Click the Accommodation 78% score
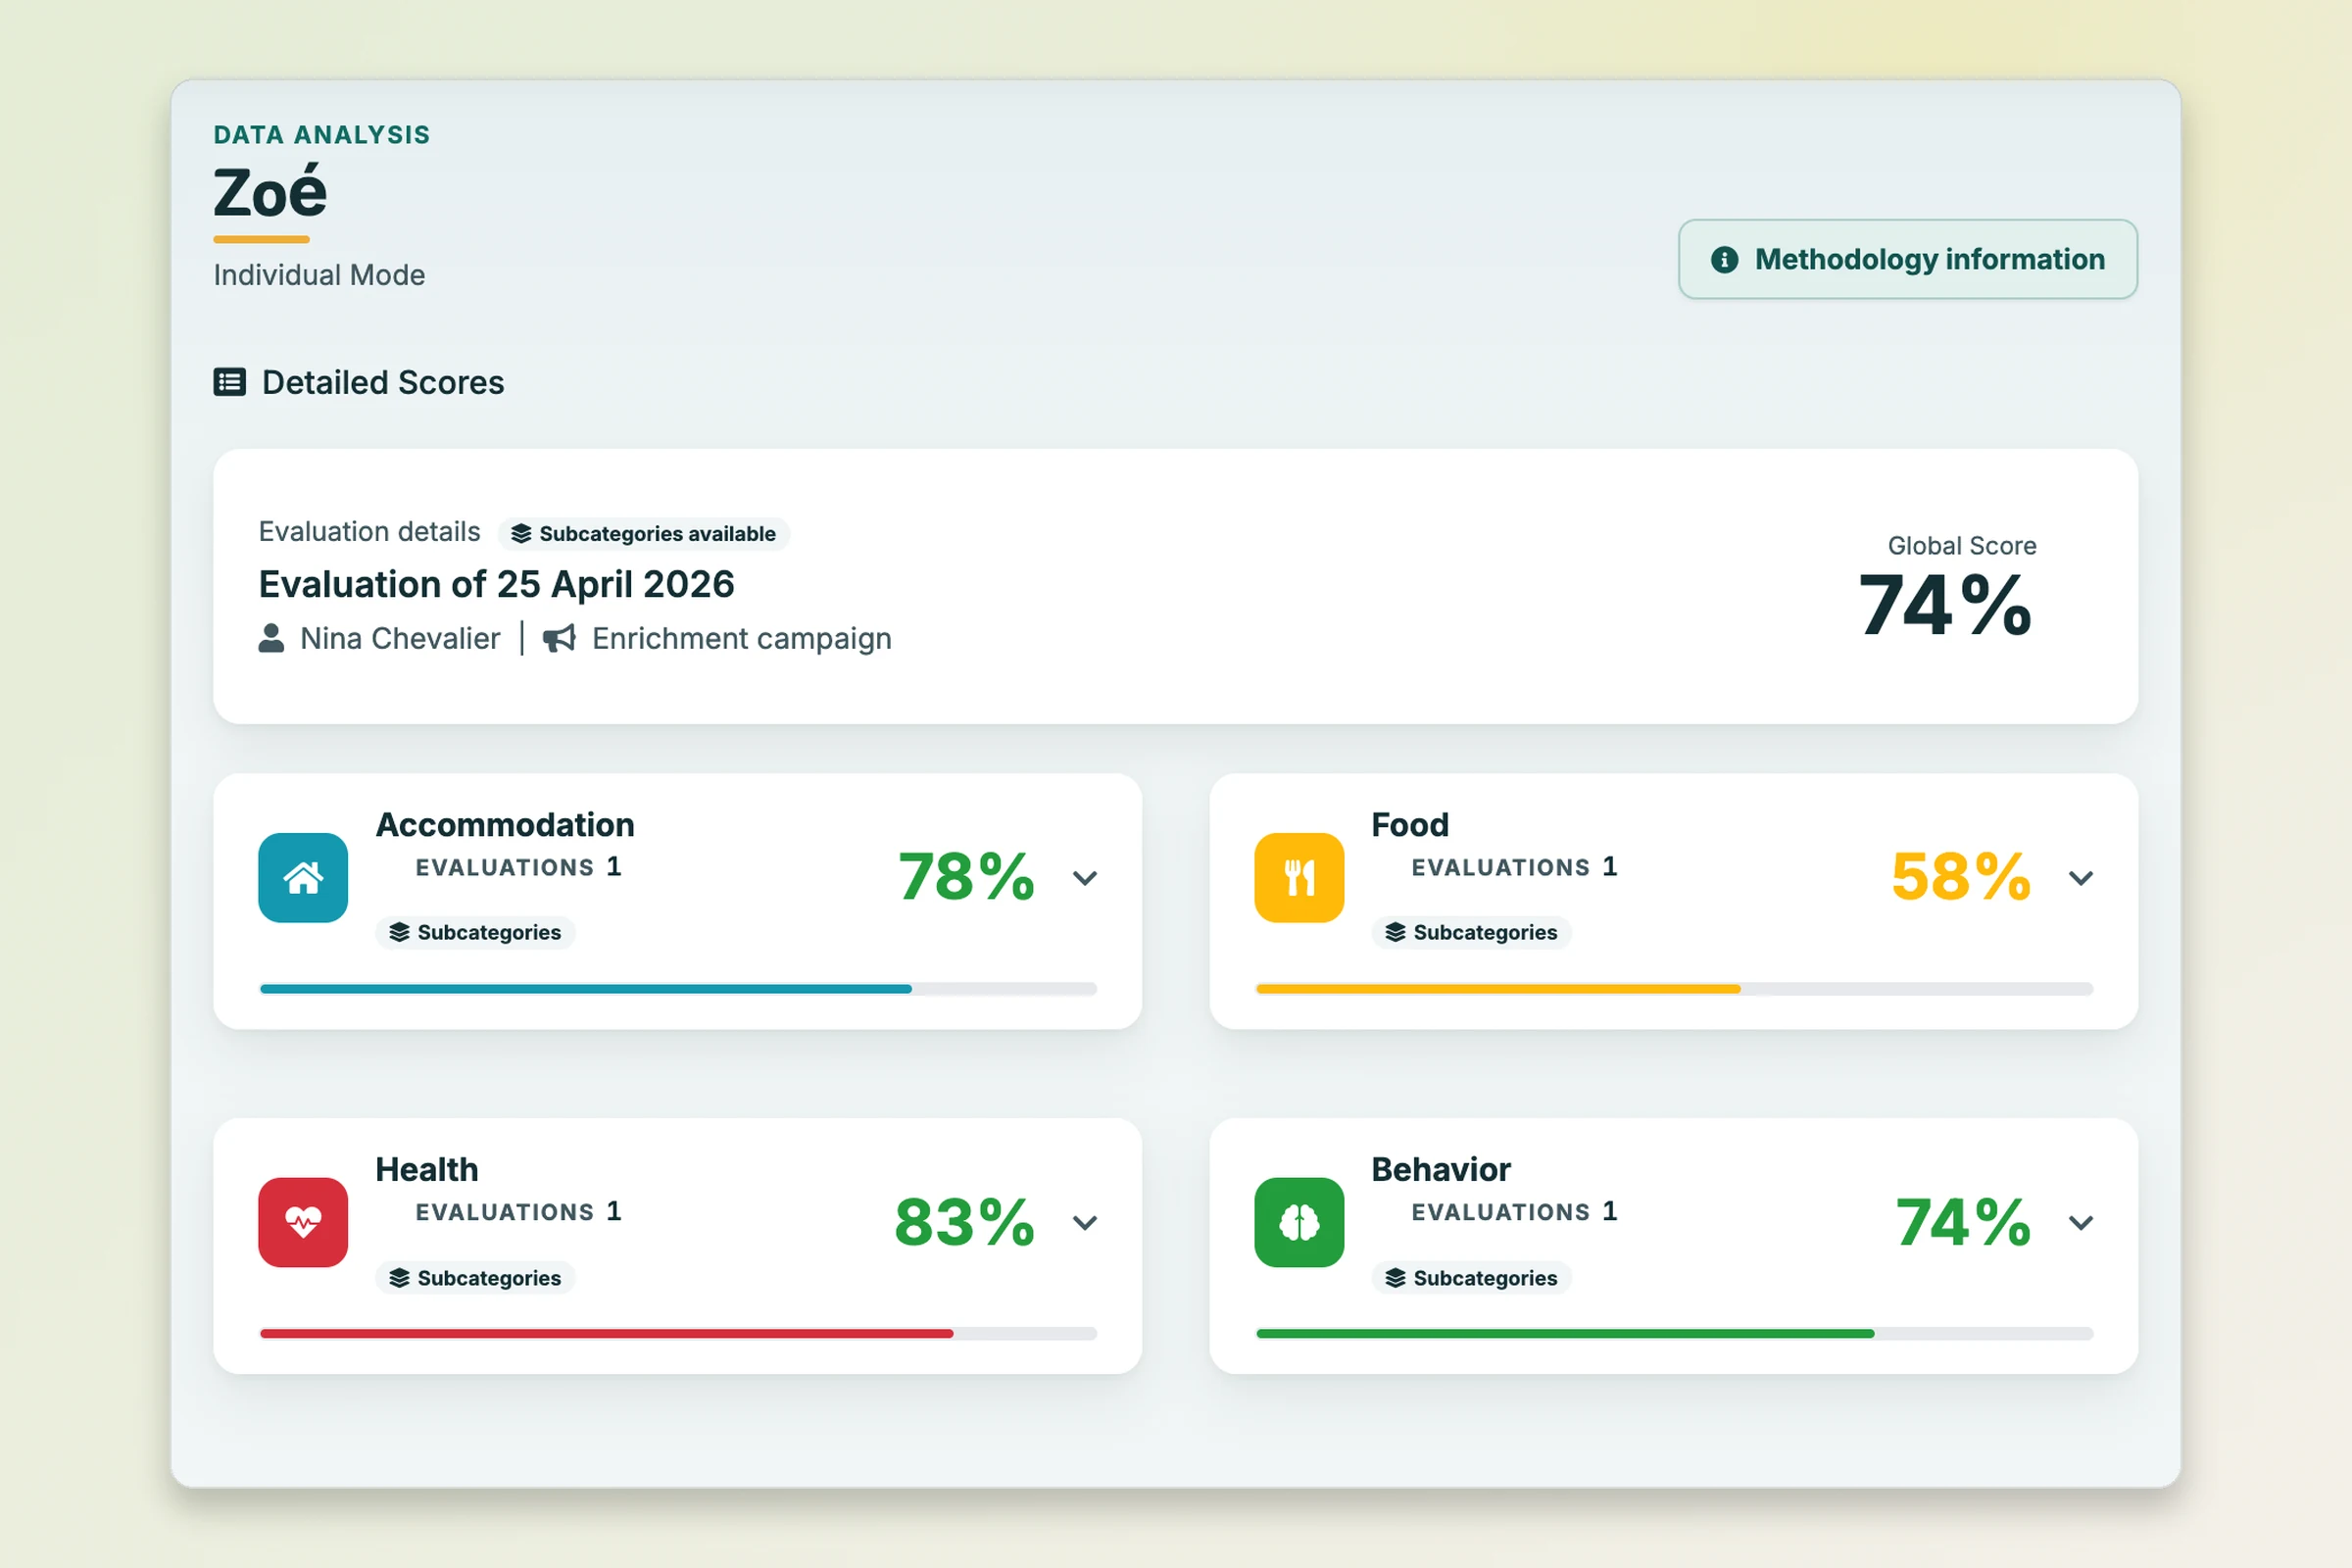2352x1568 pixels. point(966,877)
